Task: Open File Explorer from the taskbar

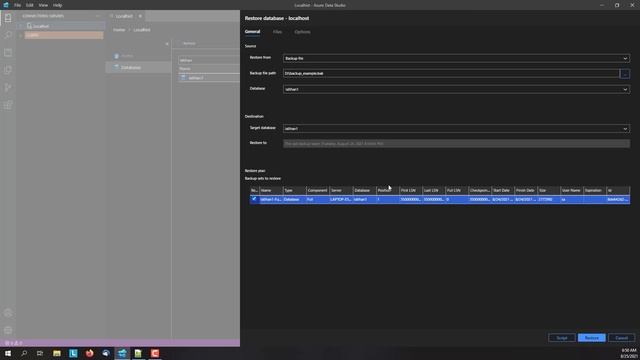Action: pos(57,353)
